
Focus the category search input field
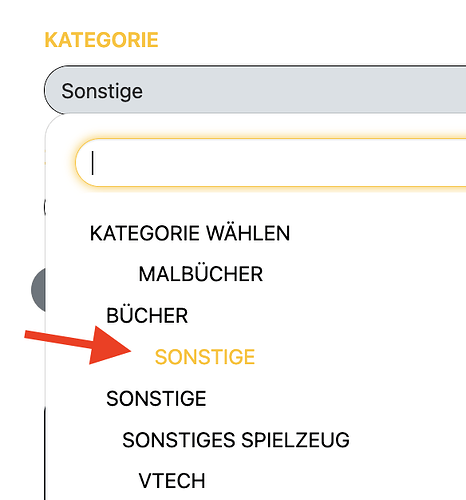point(271,163)
